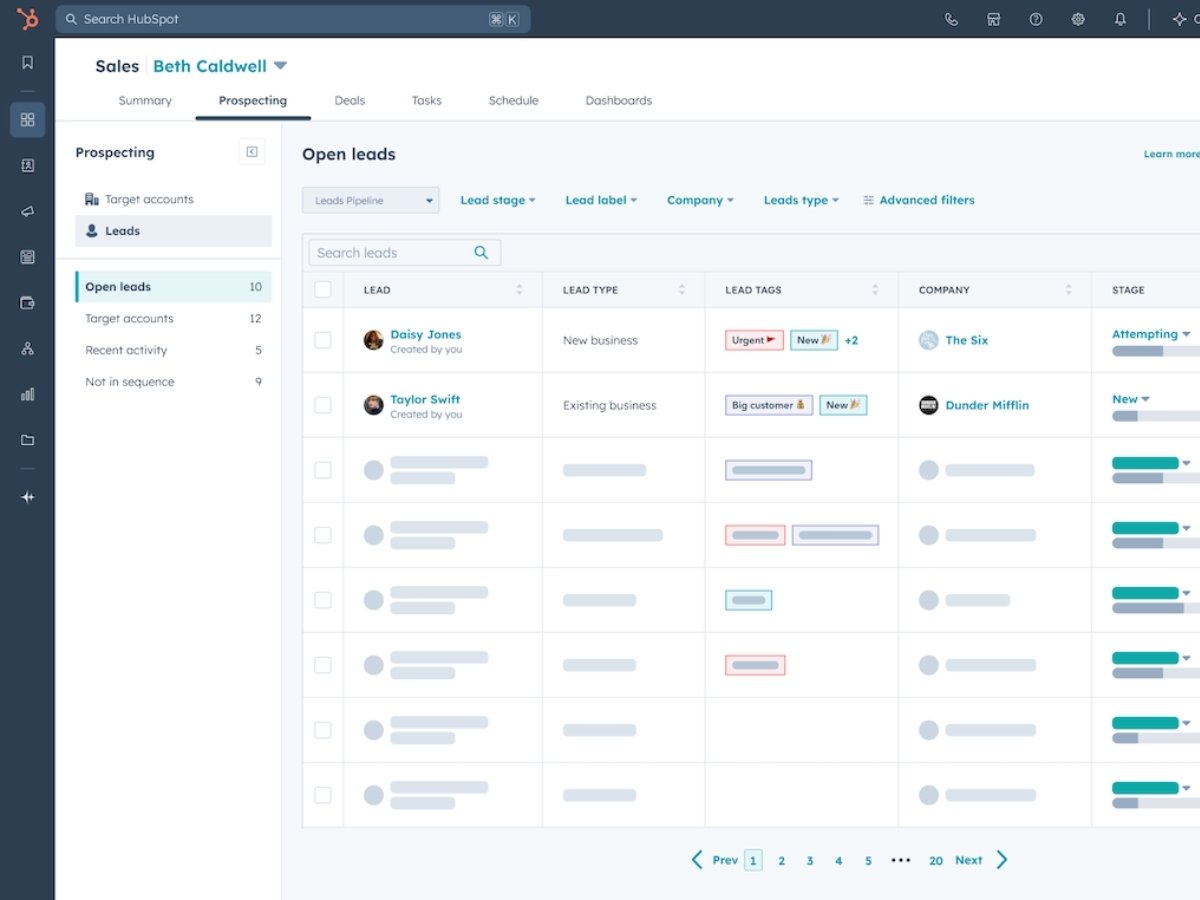Image resolution: width=1200 pixels, height=900 pixels.
Task: Click the Search HubSpot field
Action: tap(293, 19)
